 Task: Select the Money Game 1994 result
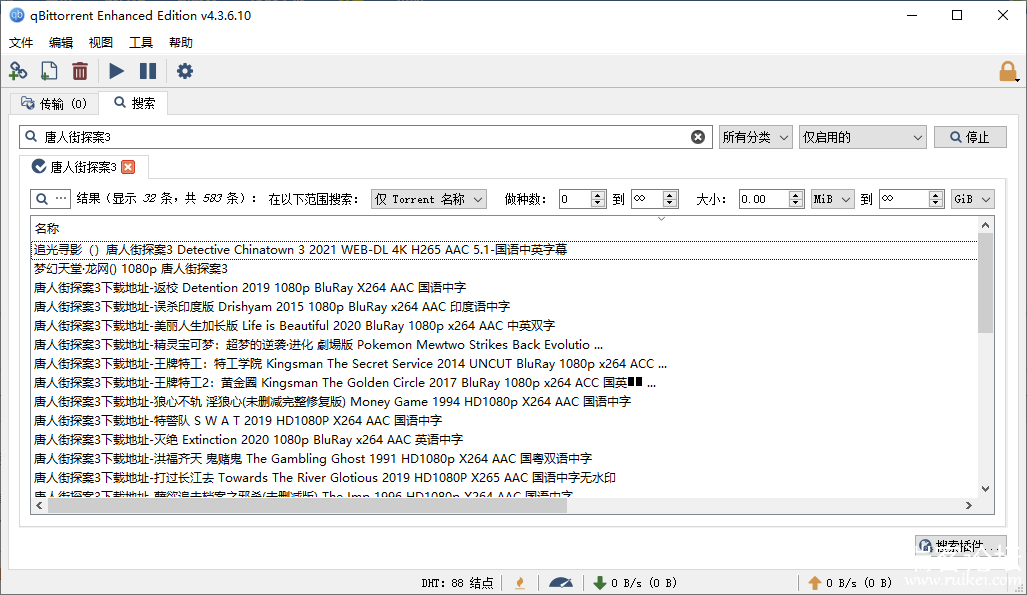pos(504,402)
